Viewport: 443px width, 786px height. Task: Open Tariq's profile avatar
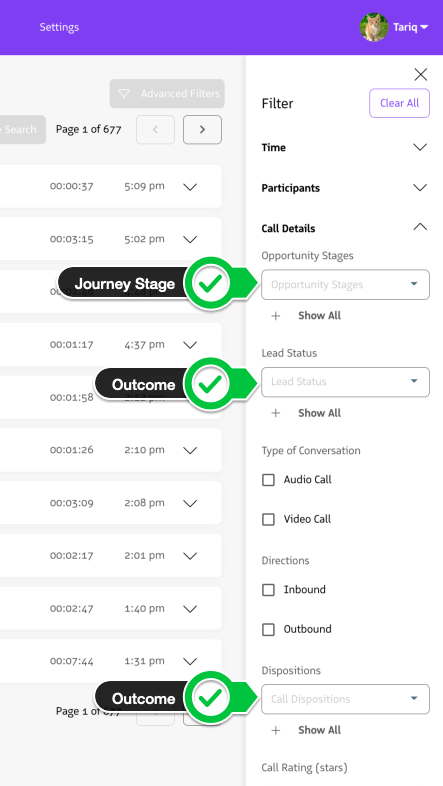[x=374, y=27]
